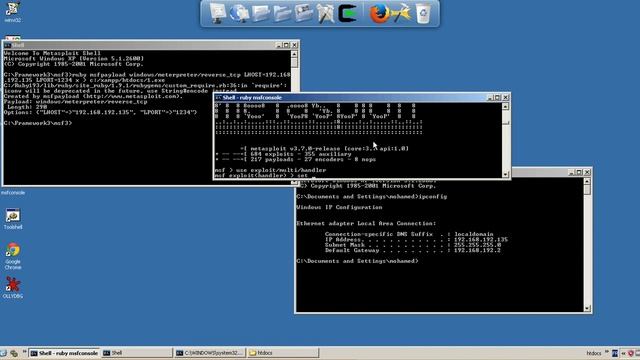Open the network globe icon in dock

(239, 13)
